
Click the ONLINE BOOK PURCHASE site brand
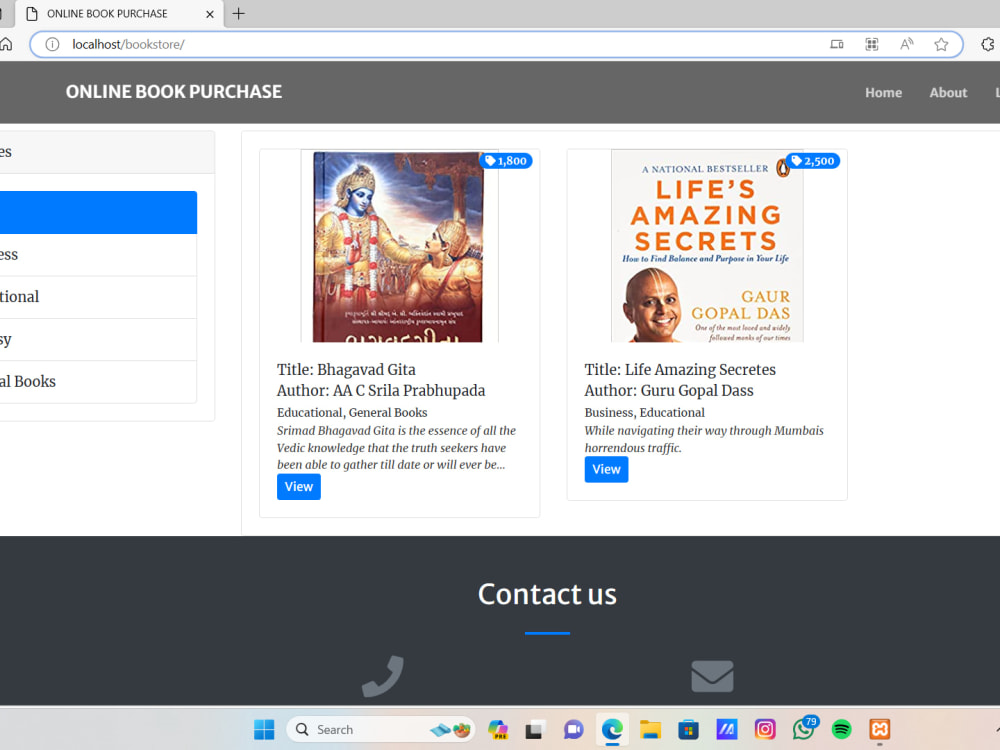coord(173,92)
